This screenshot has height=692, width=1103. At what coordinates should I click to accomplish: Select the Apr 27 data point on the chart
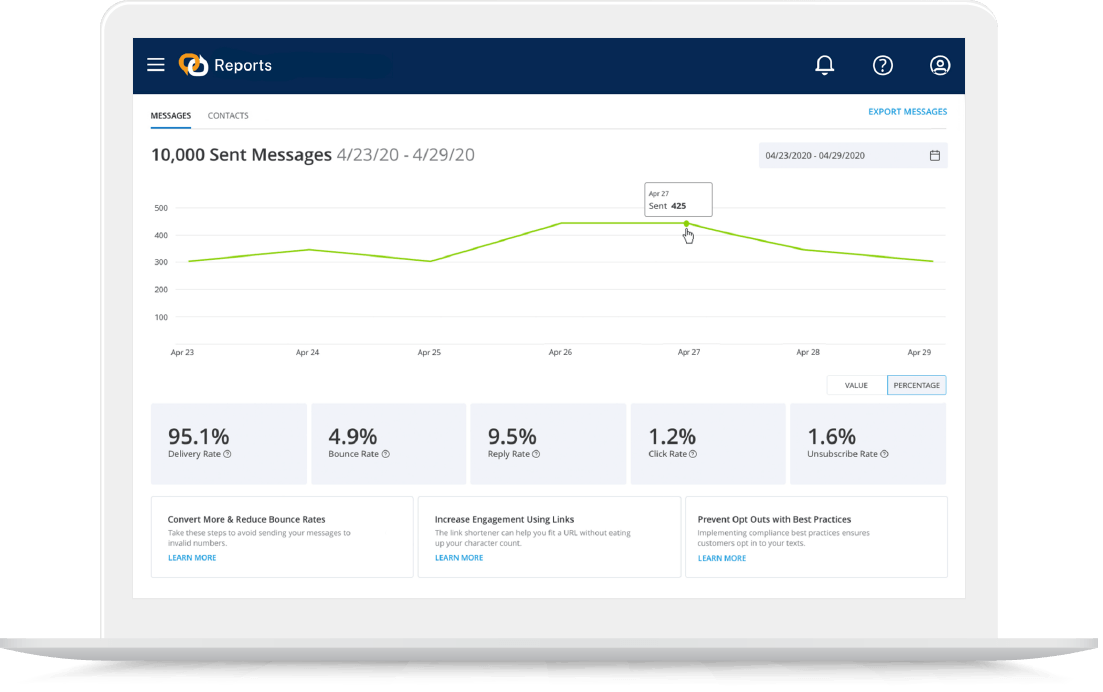click(x=686, y=222)
